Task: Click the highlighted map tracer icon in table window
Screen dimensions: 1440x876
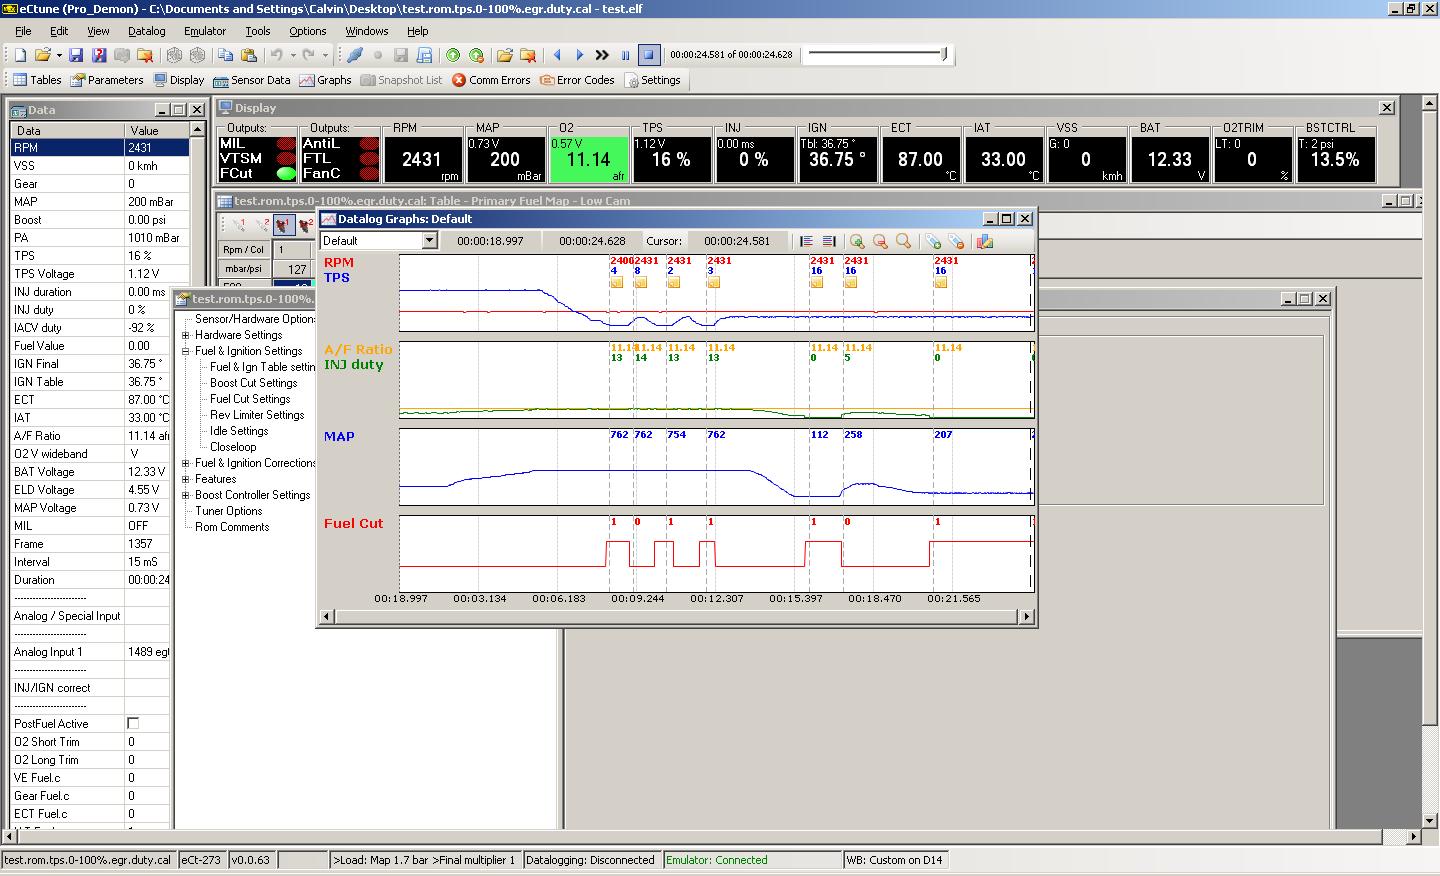Action: pos(284,225)
